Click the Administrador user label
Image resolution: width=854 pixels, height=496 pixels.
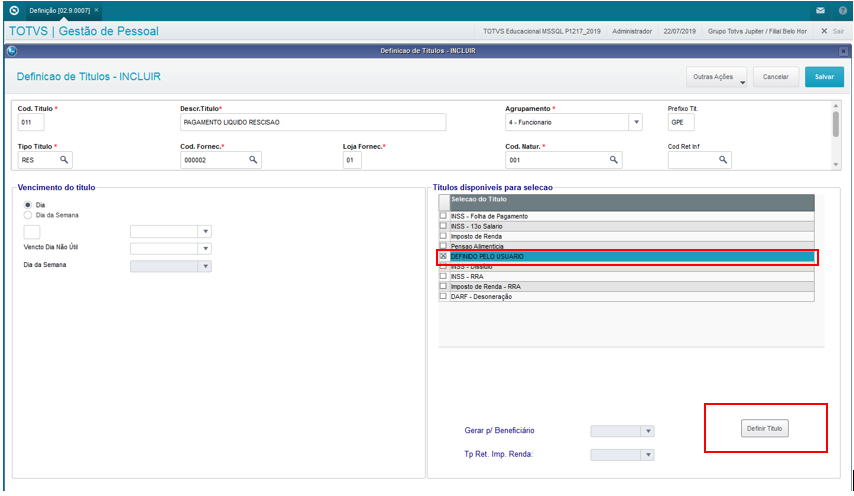[632, 31]
